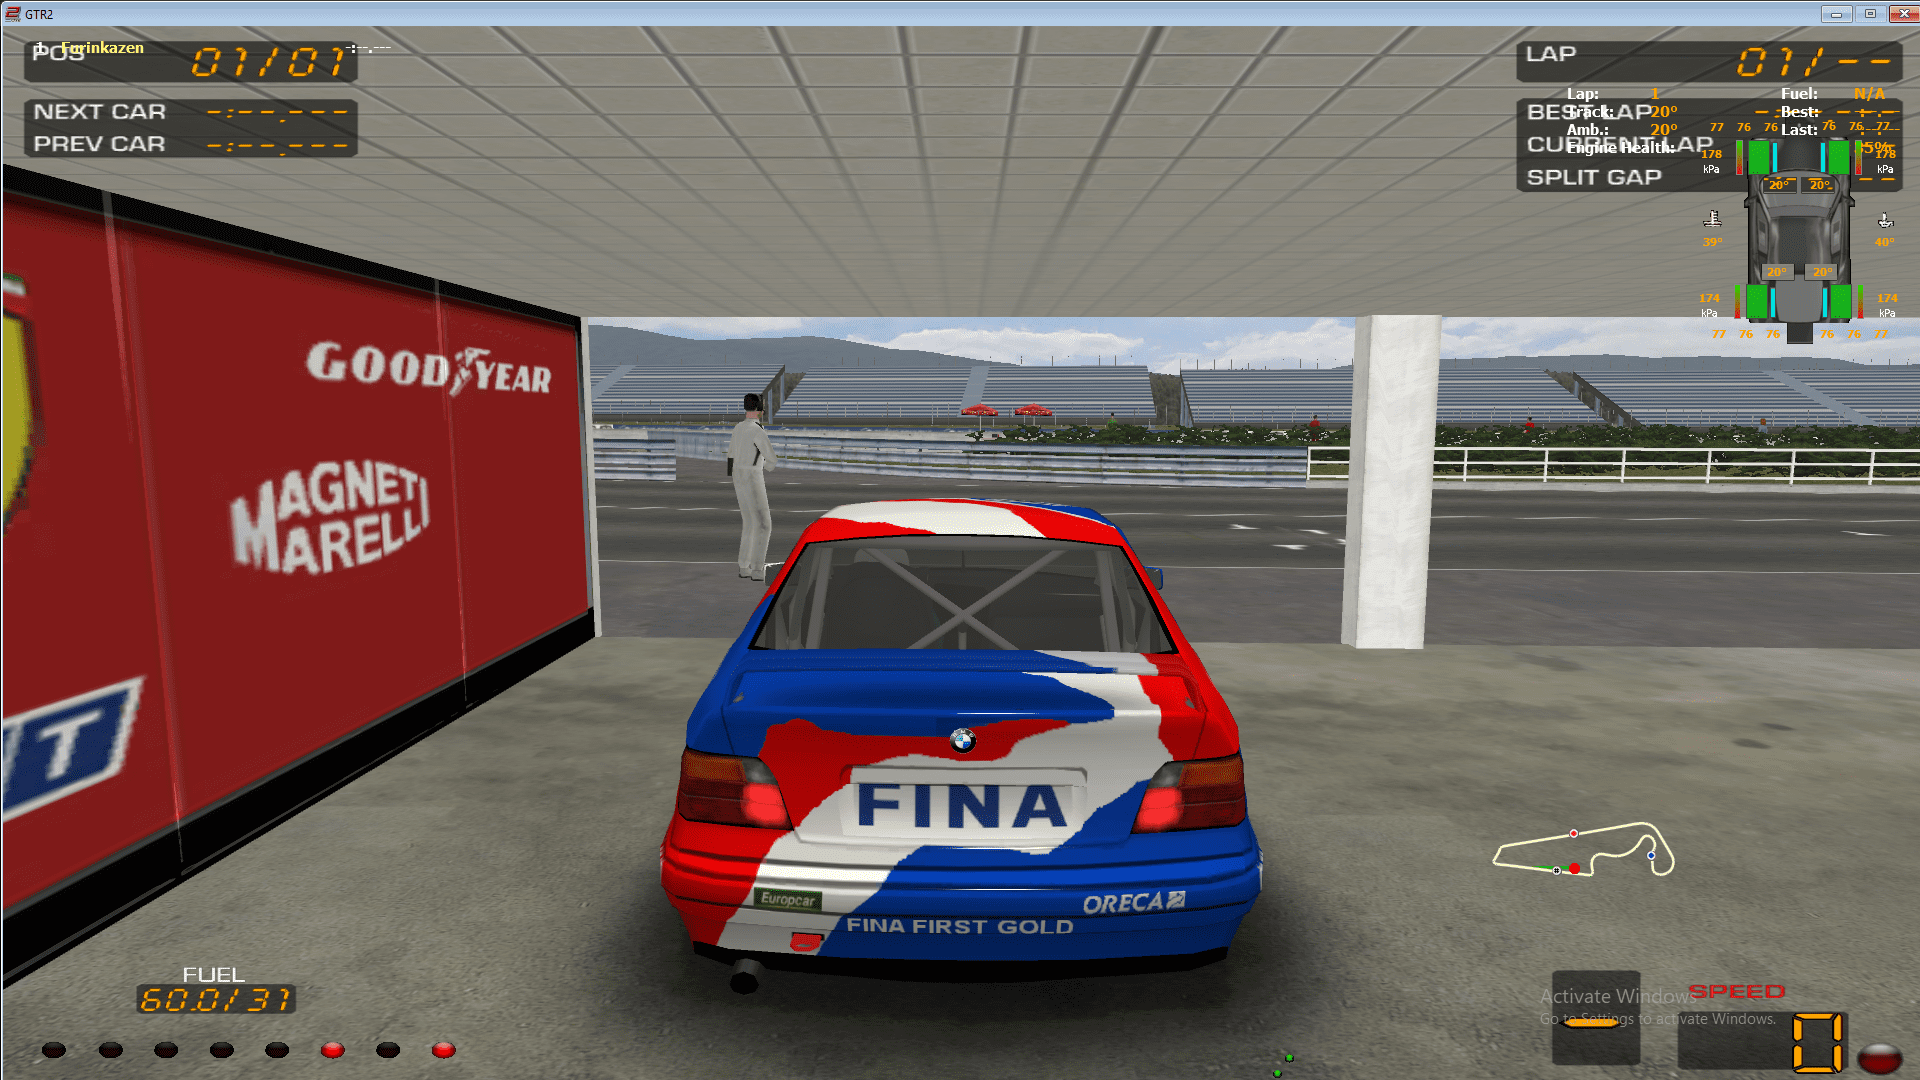Screen dimensions: 1920x1080
Task: Click the water temperature value 39°
Action: click(x=1712, y=242)
